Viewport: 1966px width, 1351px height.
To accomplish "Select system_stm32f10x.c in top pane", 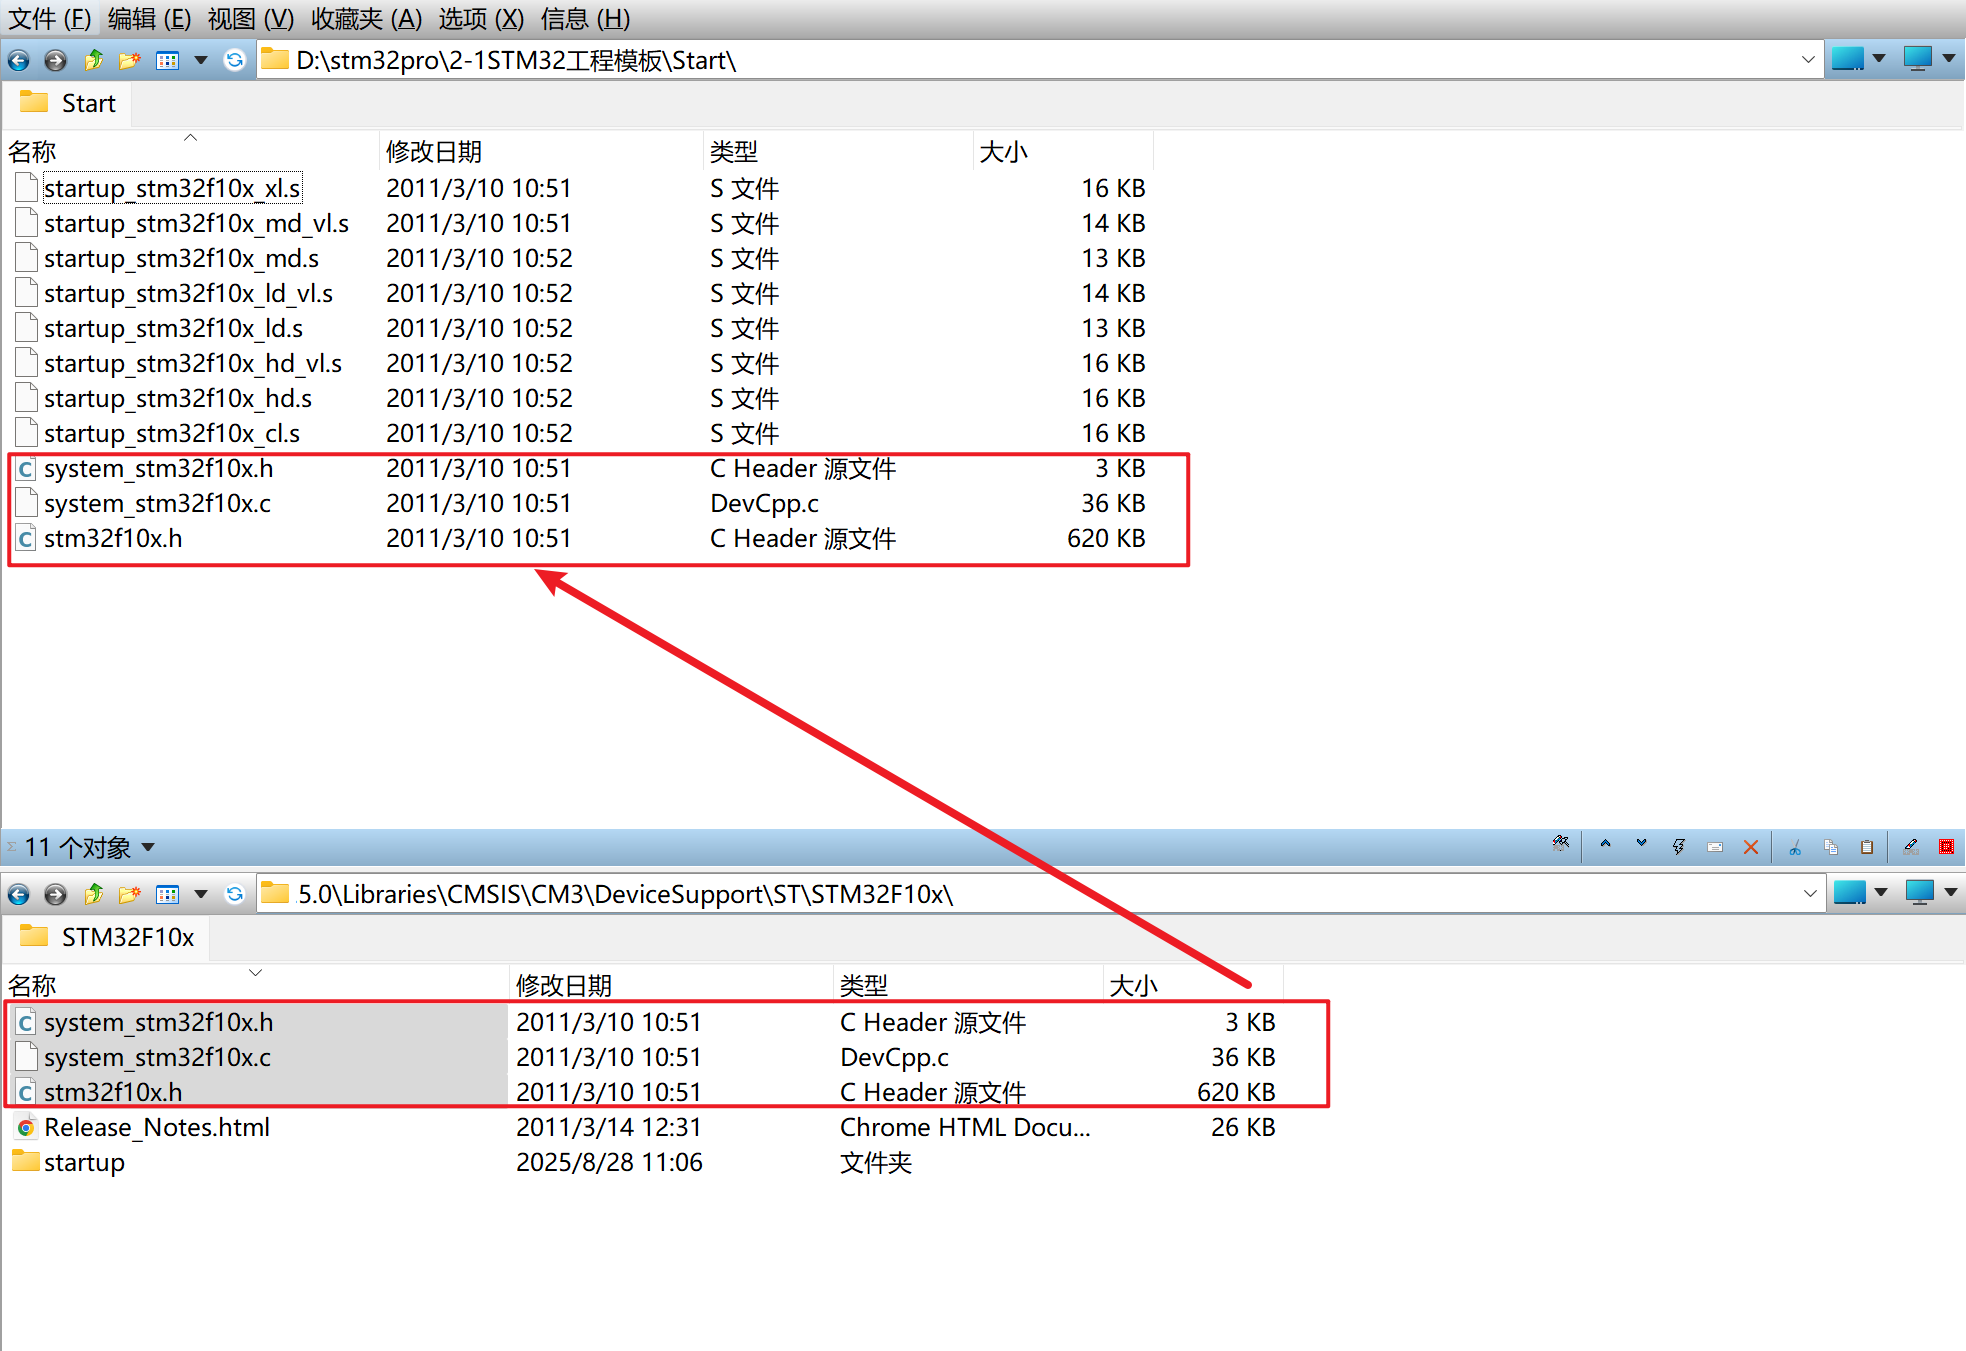I will point(157,503).
